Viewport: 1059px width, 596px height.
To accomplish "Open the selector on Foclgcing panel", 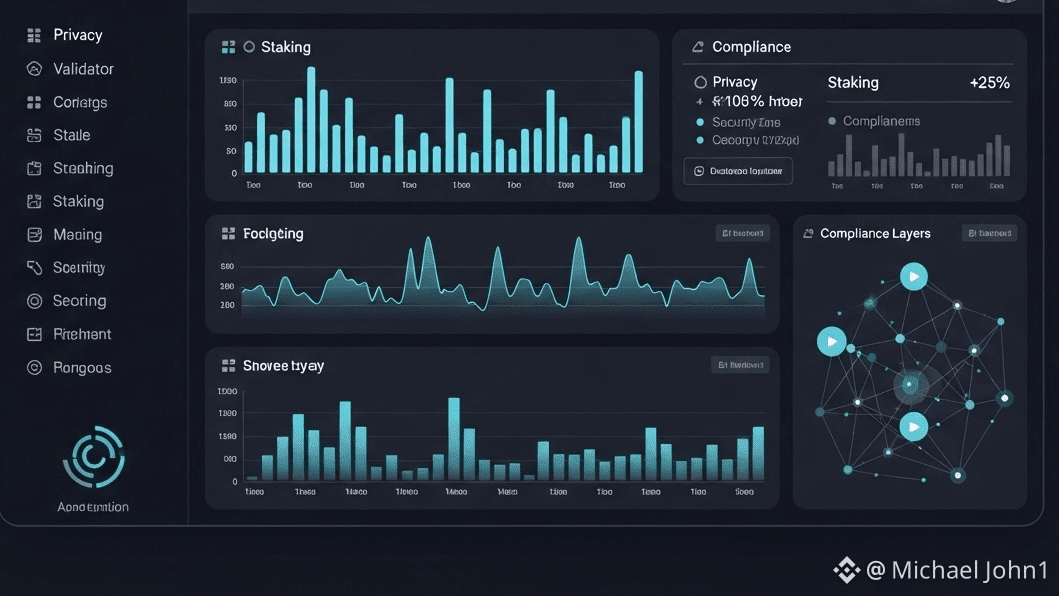I will click(742, 233).
